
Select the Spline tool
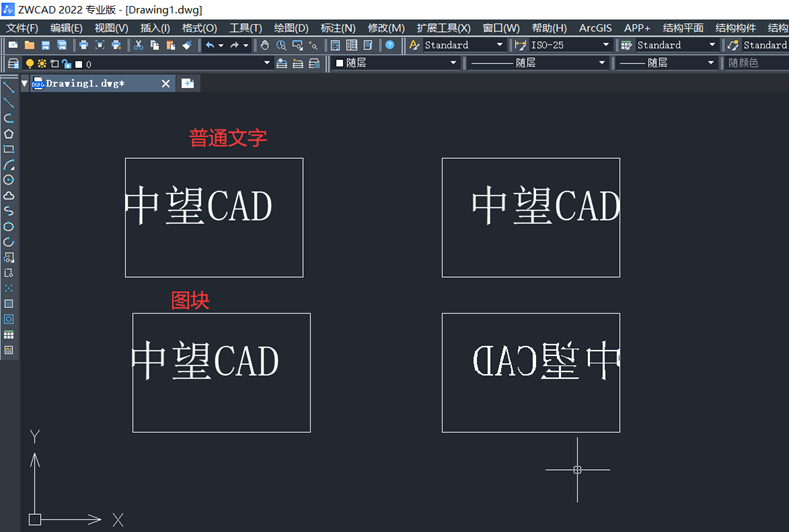coord(9,211)
